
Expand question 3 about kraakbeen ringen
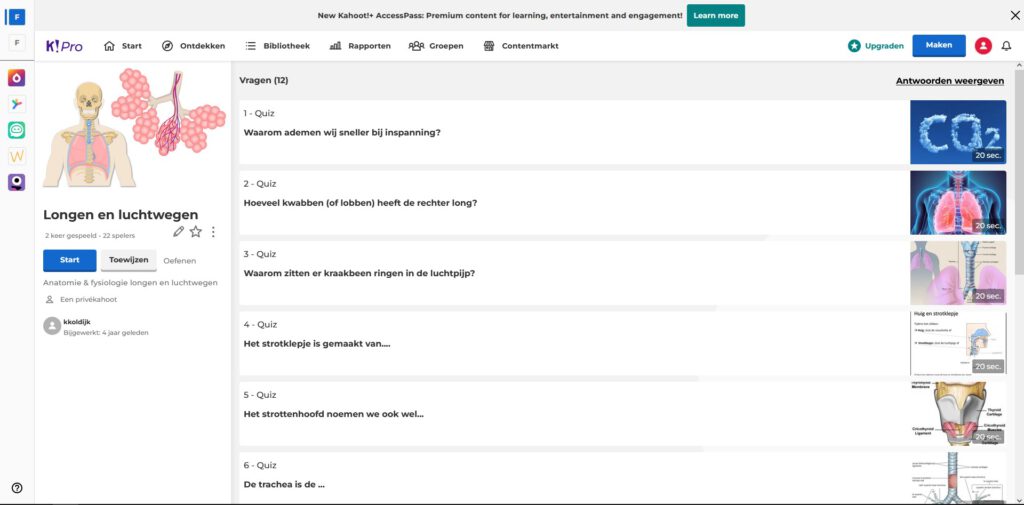click(572, 273)
